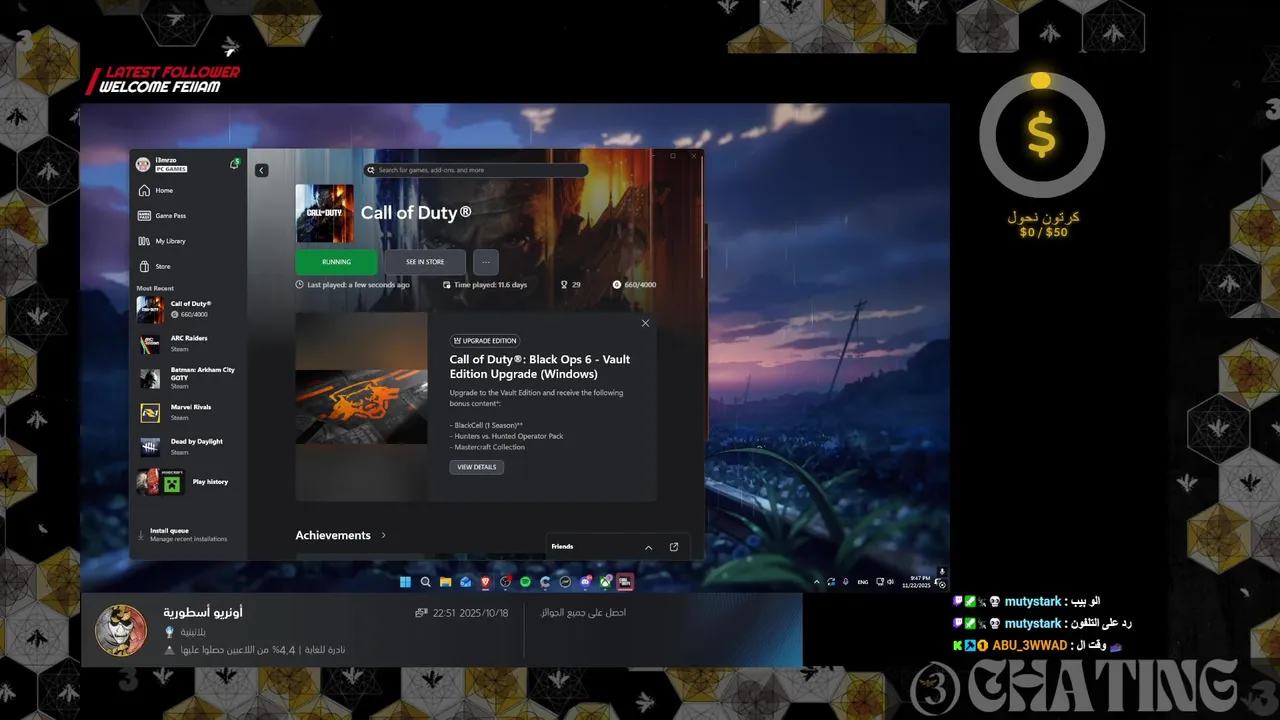This screenshot has width=1280, height=720.
Task: Open the Windows Start menu
Action: point(405,581)
